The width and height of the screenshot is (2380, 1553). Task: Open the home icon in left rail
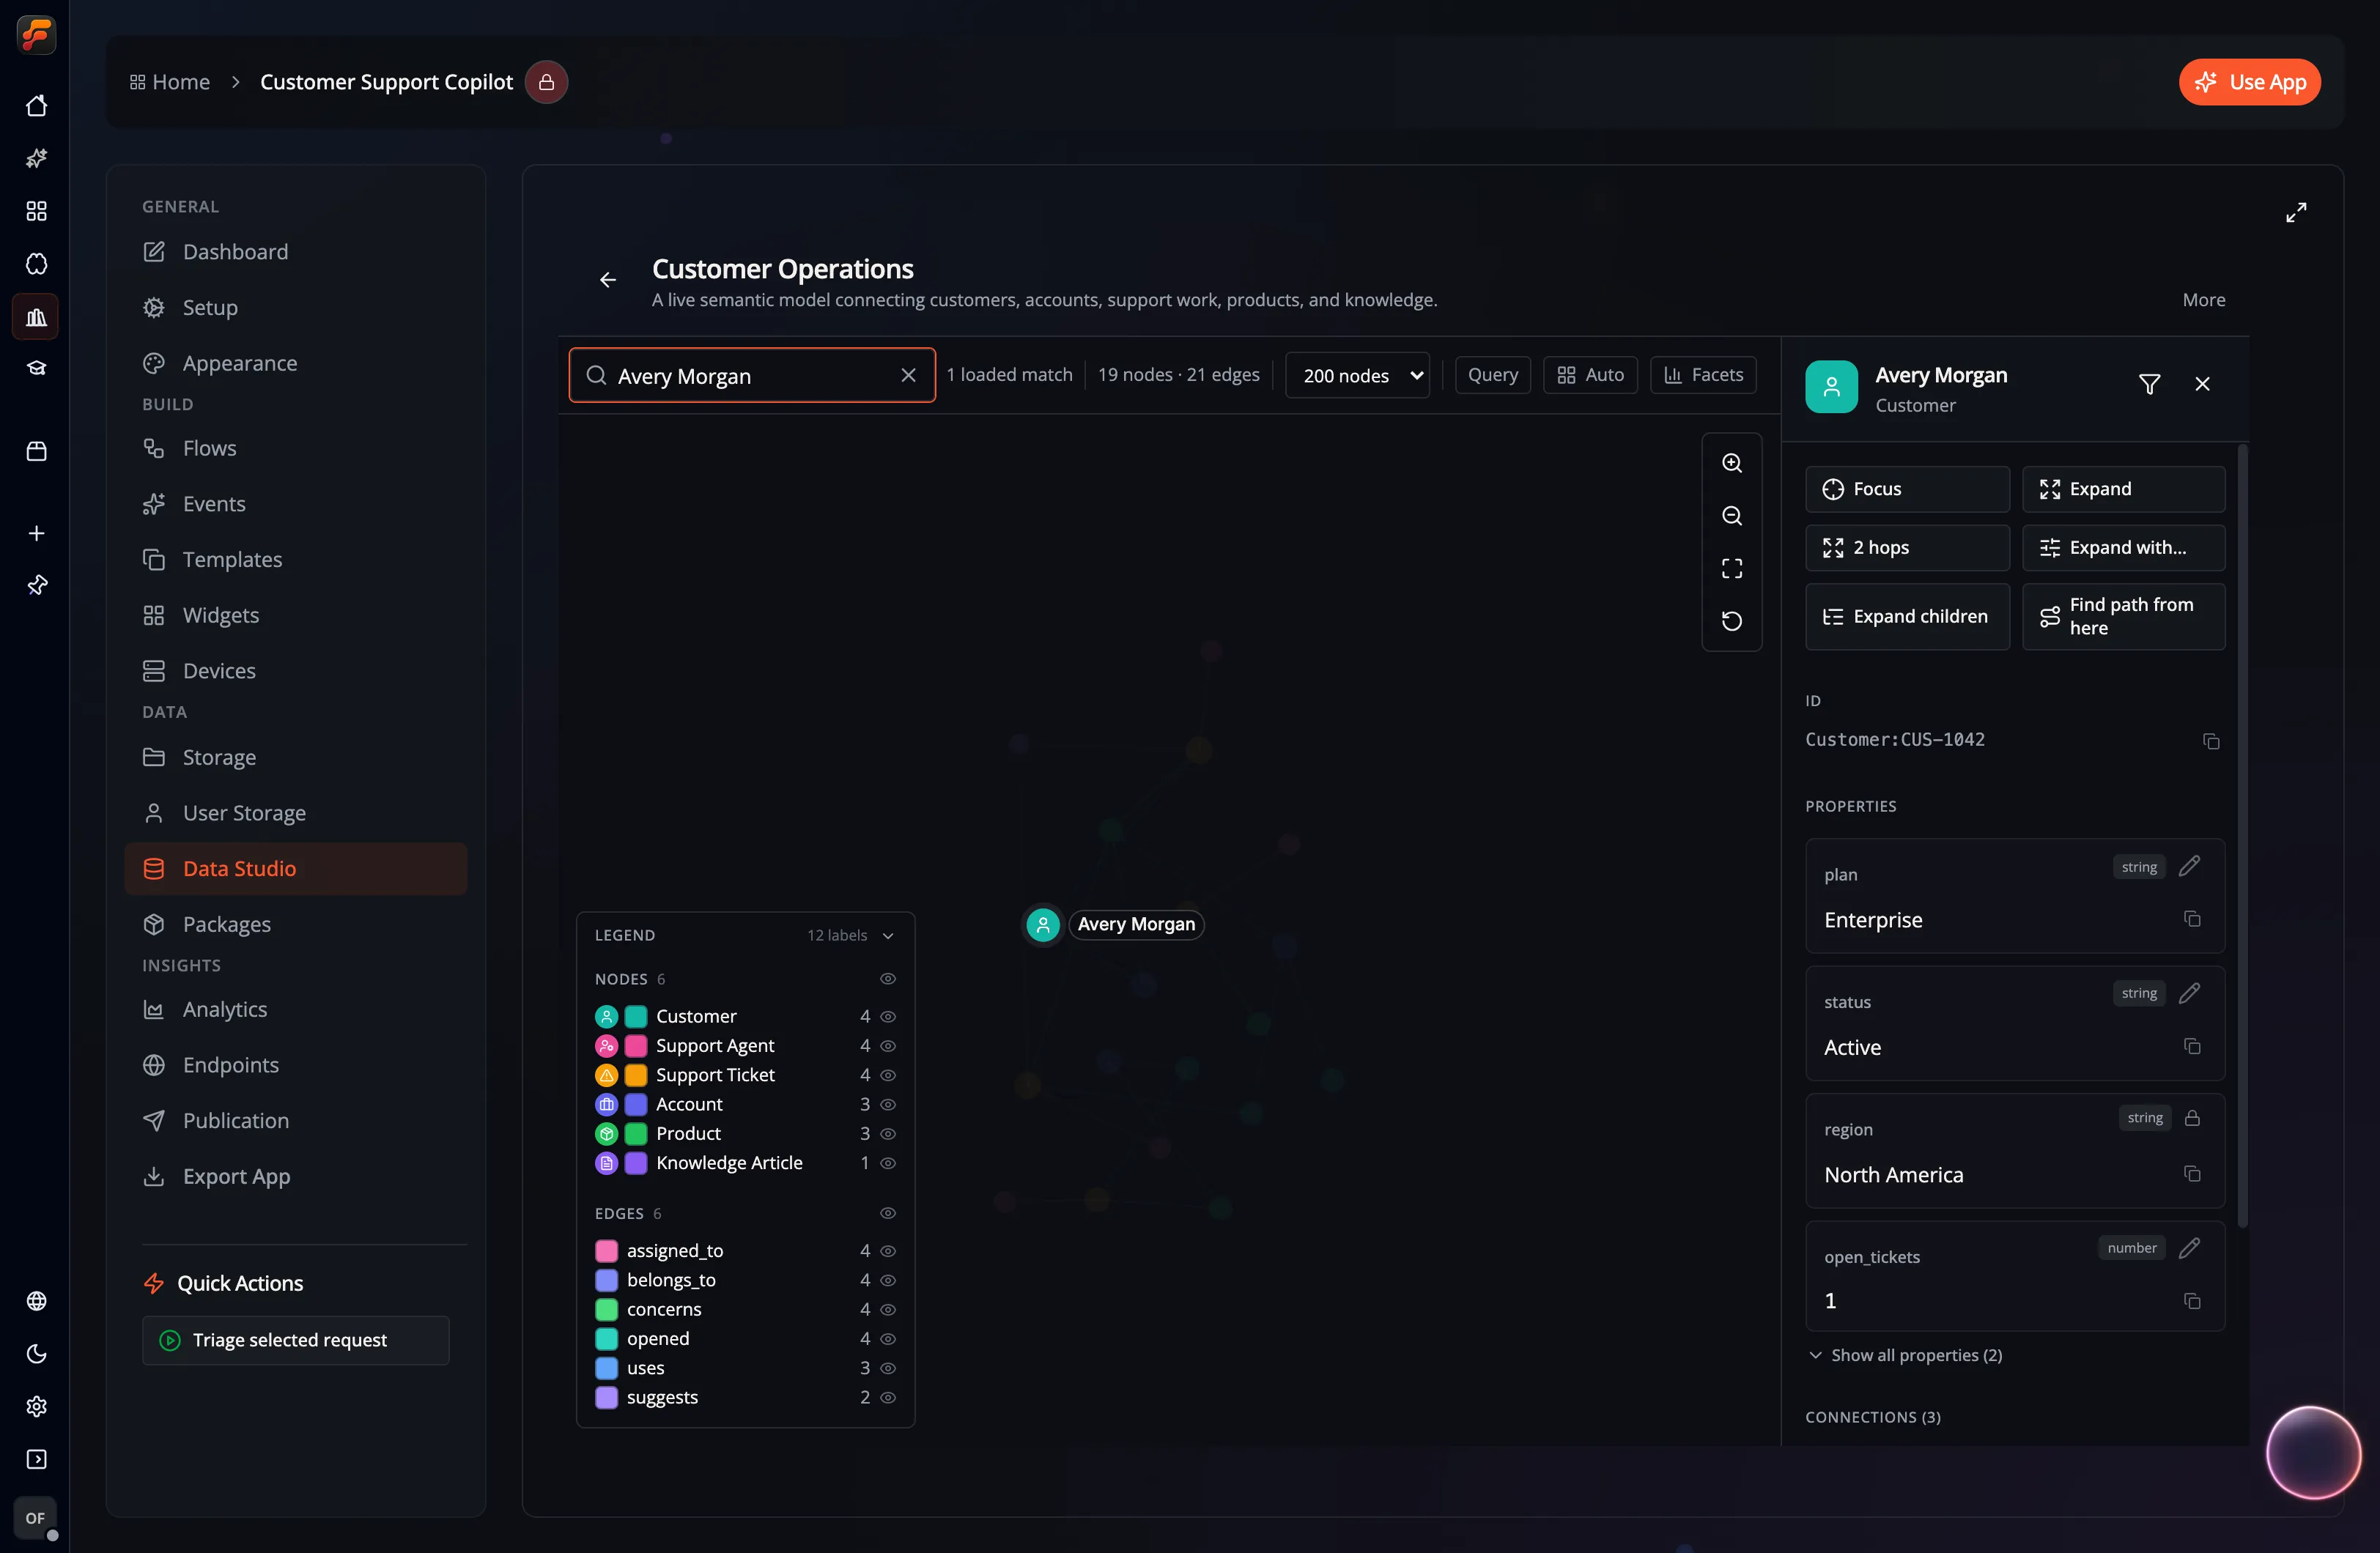click(x=36, y=105)
